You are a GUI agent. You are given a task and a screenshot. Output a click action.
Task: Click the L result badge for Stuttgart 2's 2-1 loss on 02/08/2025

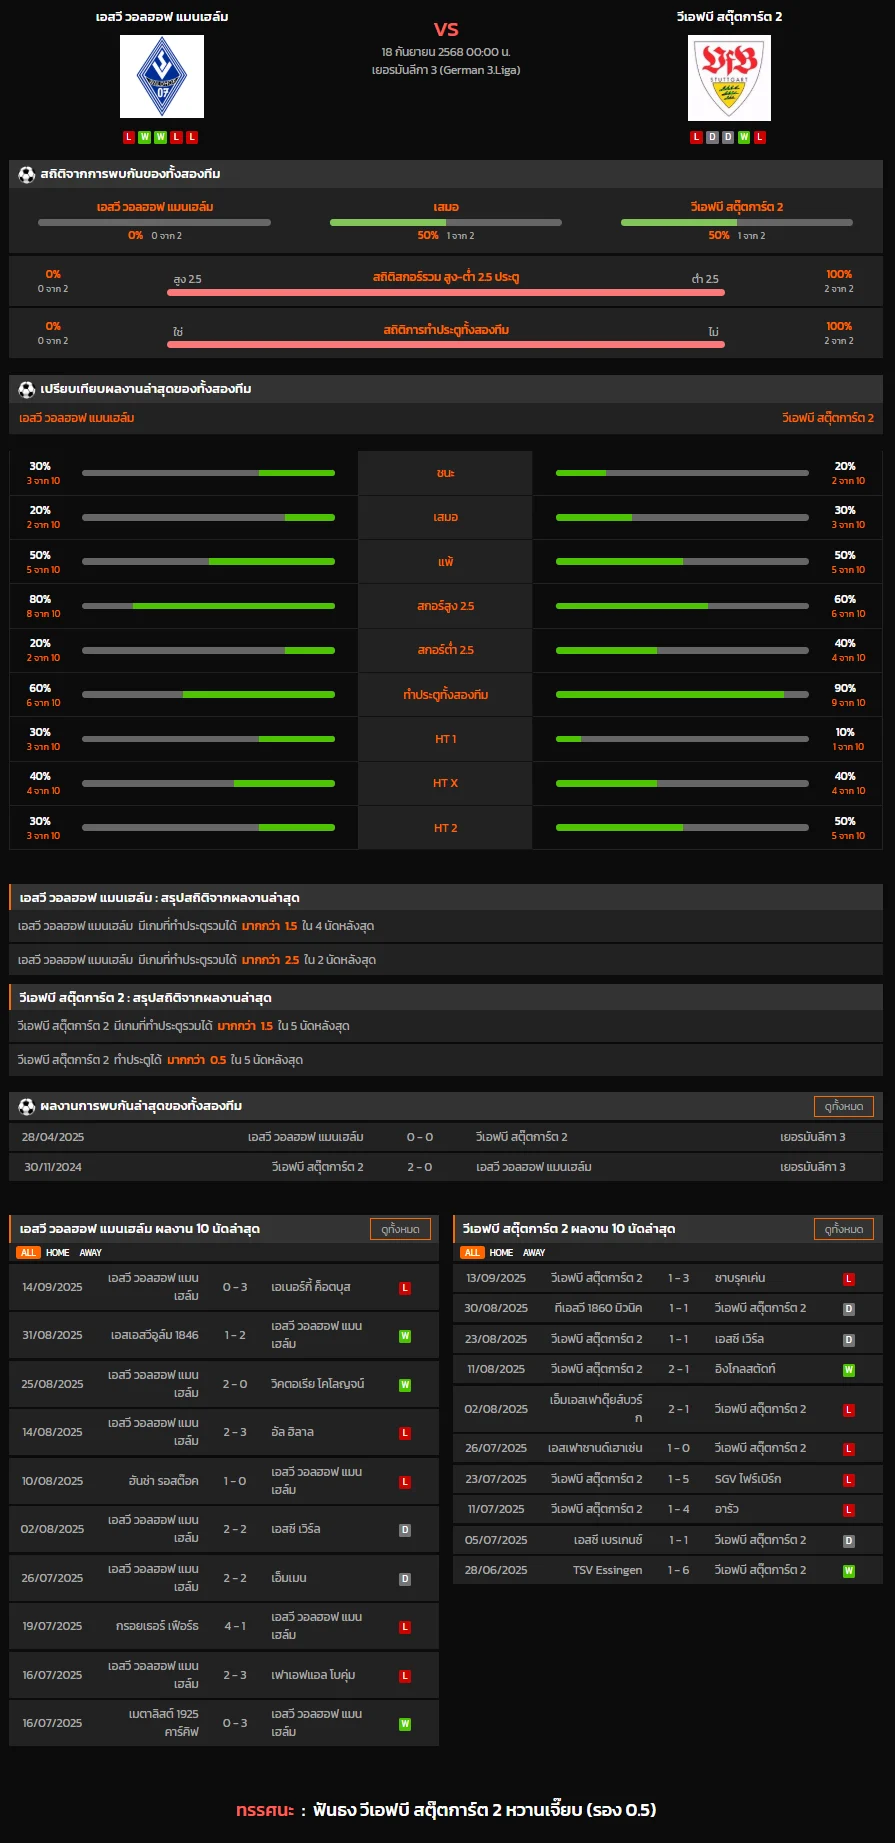[849, 1410]
